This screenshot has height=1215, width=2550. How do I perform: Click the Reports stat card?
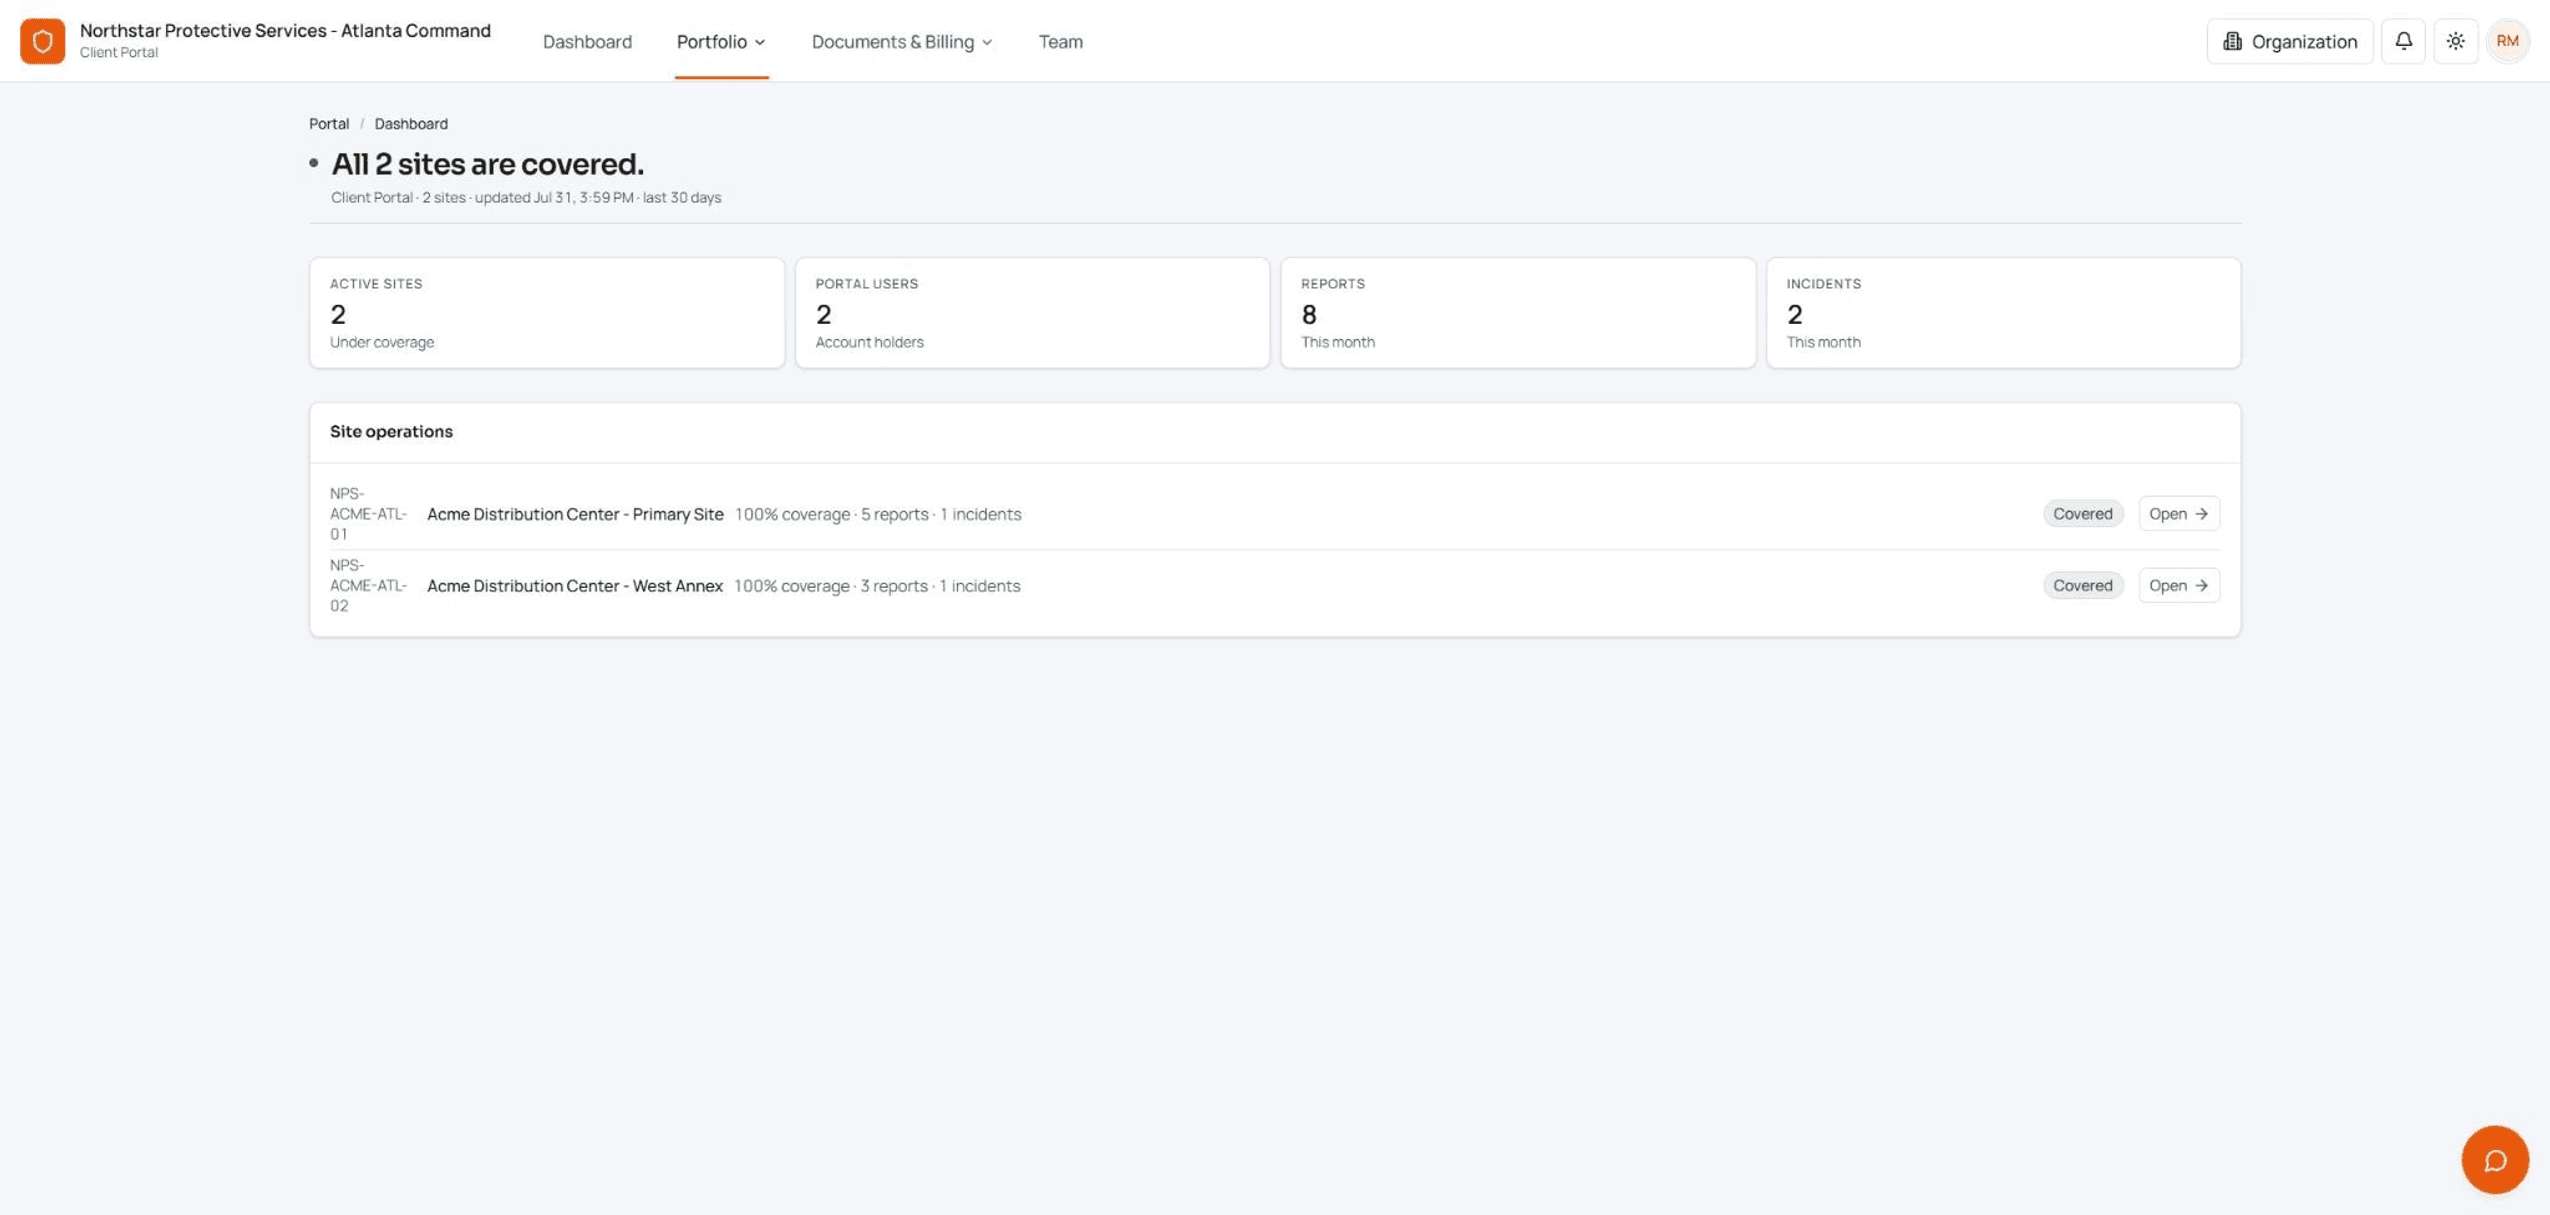point(1518,313)
